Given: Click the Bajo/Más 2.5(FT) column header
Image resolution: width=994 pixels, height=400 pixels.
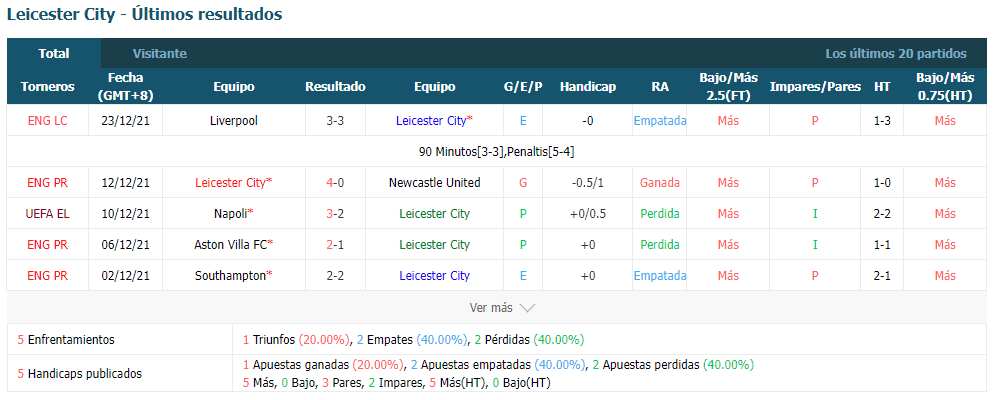Looking at the screenshot, I should pyautogui.click(x=728, y=87).
